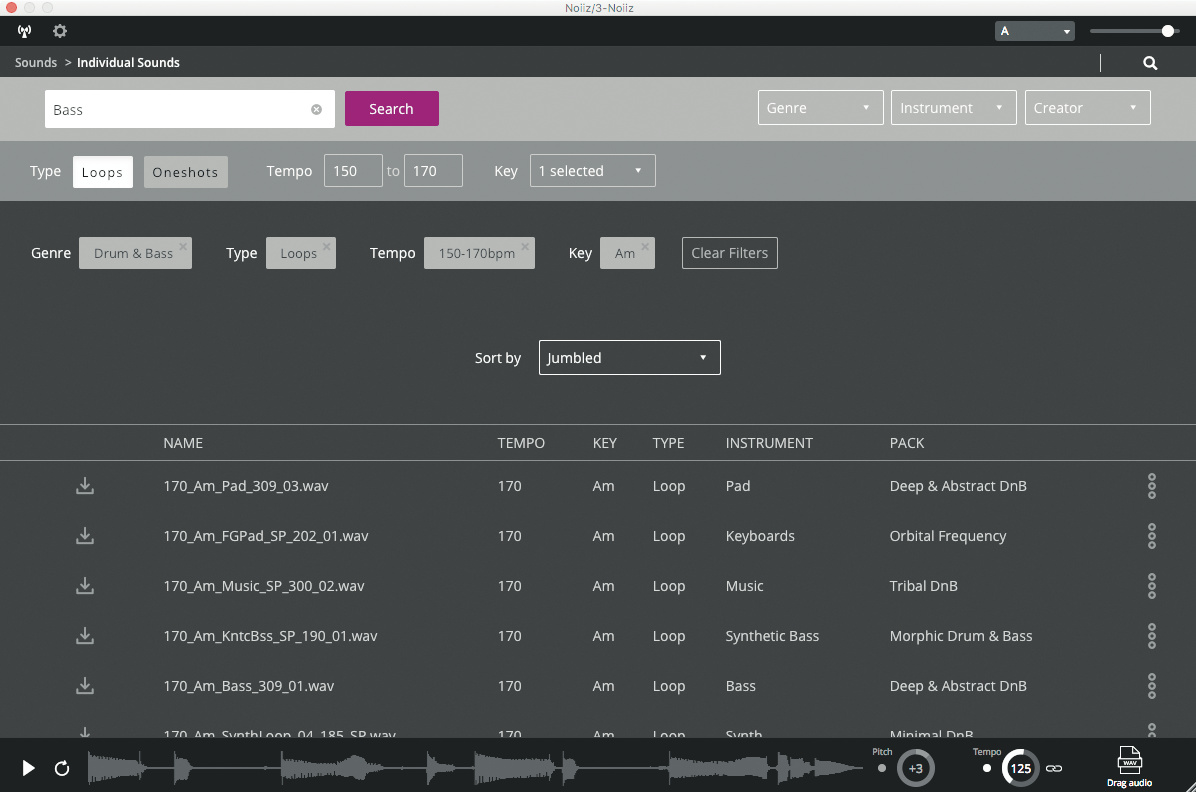Click the broadcast antenna icon in top bar
Viewport: 1196px width, 792px height.
(25, 31)
